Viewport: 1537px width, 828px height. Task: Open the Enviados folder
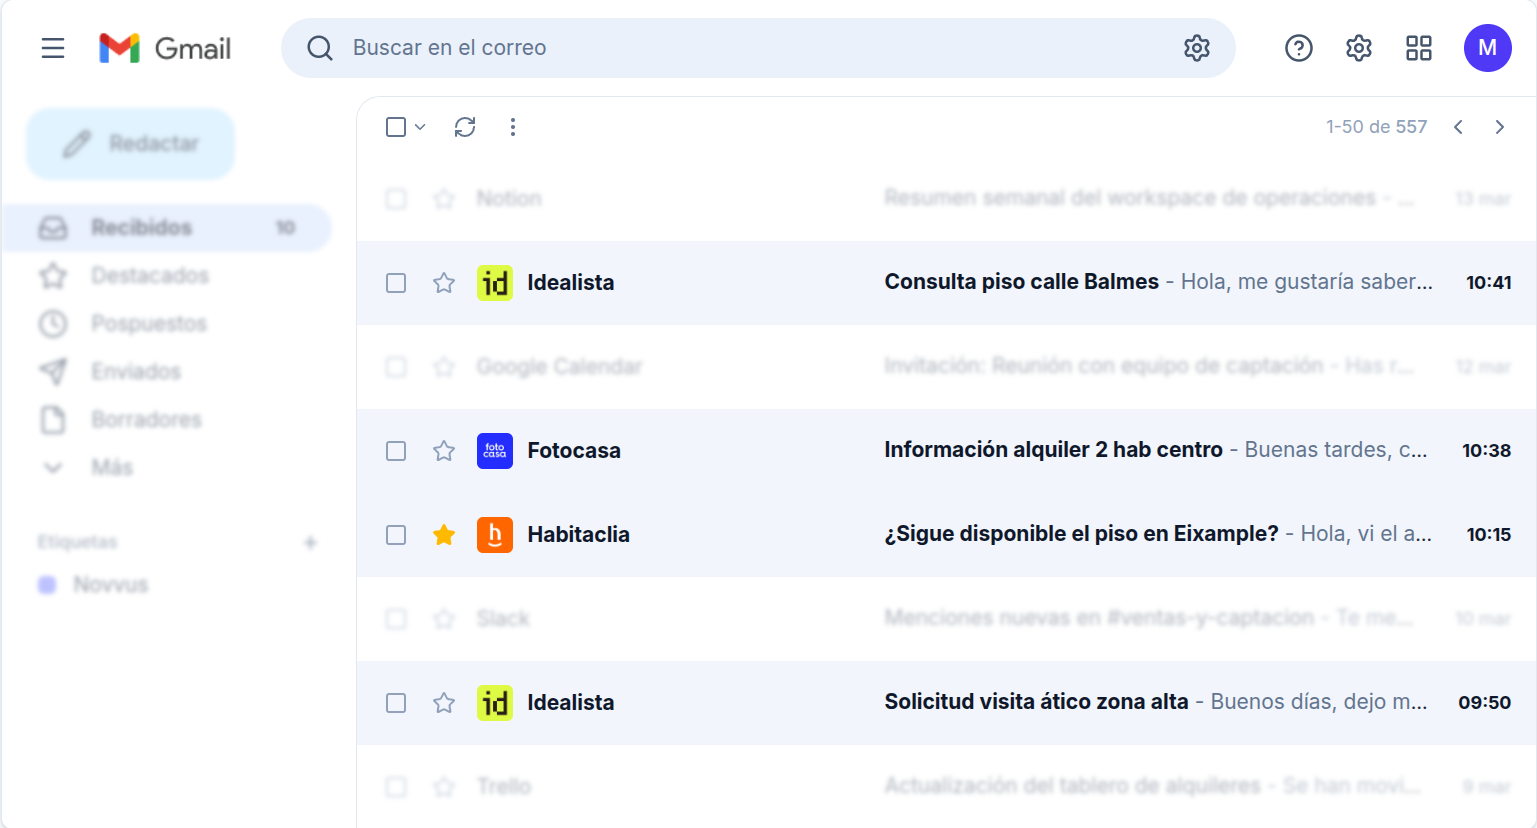tap(135, 372)
